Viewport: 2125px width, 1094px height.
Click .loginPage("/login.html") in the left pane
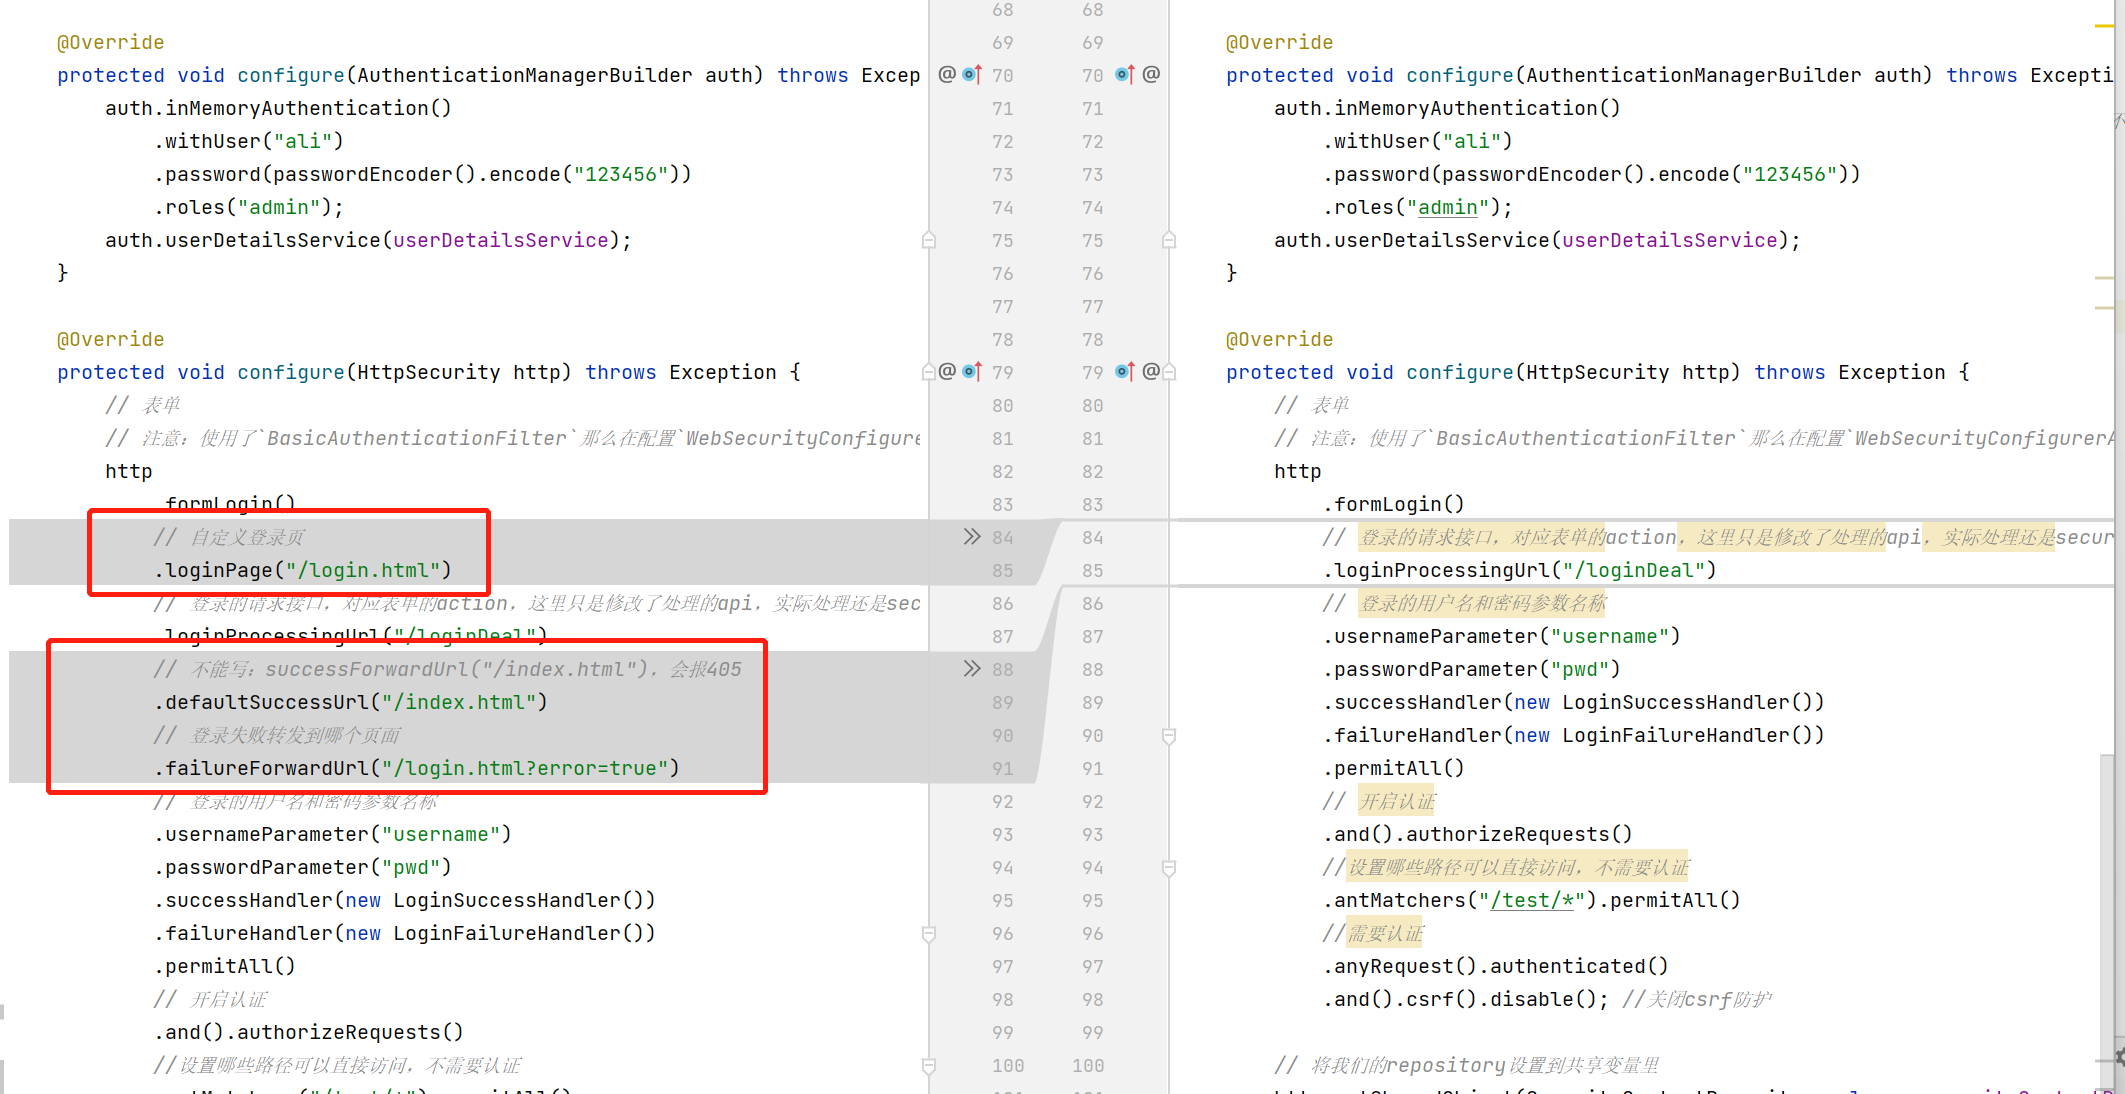[x=303, y=570]
